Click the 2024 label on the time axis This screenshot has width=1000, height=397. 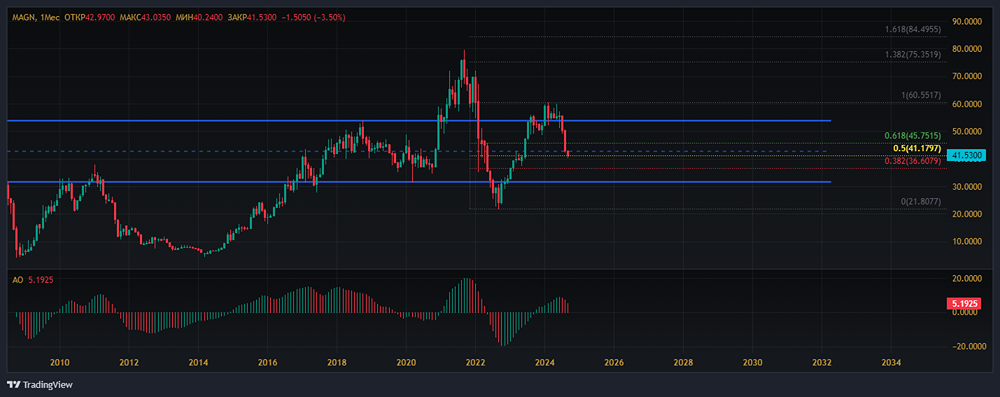(545, 362)
